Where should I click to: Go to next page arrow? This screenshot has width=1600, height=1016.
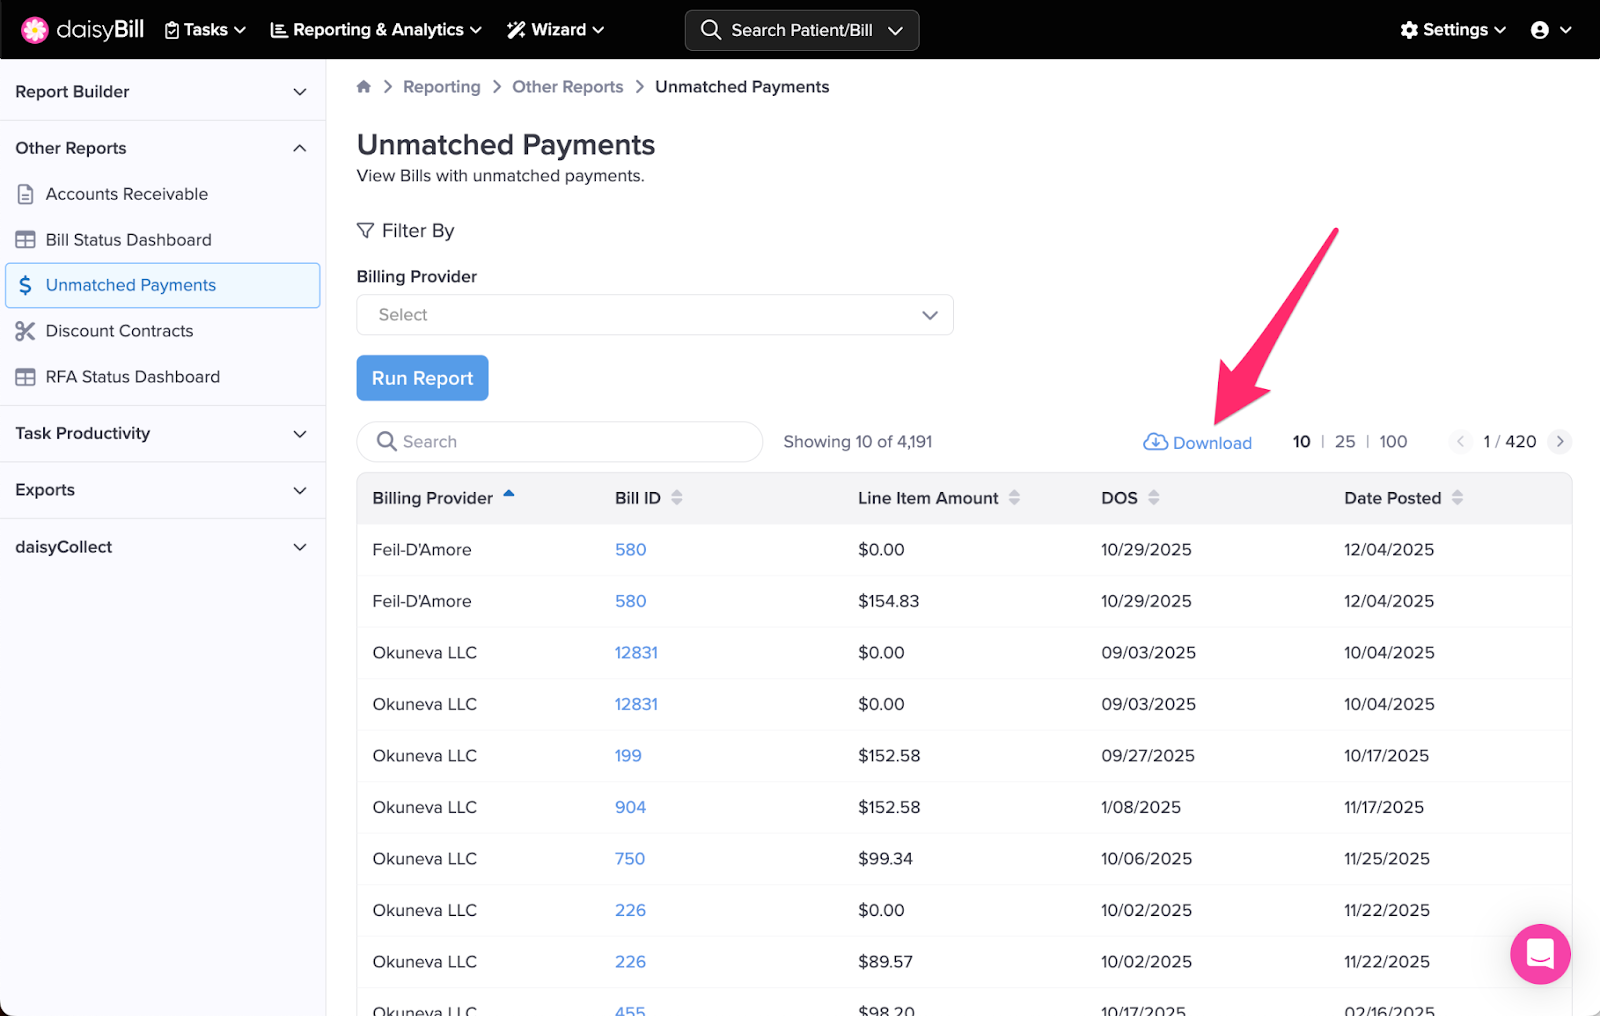[x=1559, y=442]
